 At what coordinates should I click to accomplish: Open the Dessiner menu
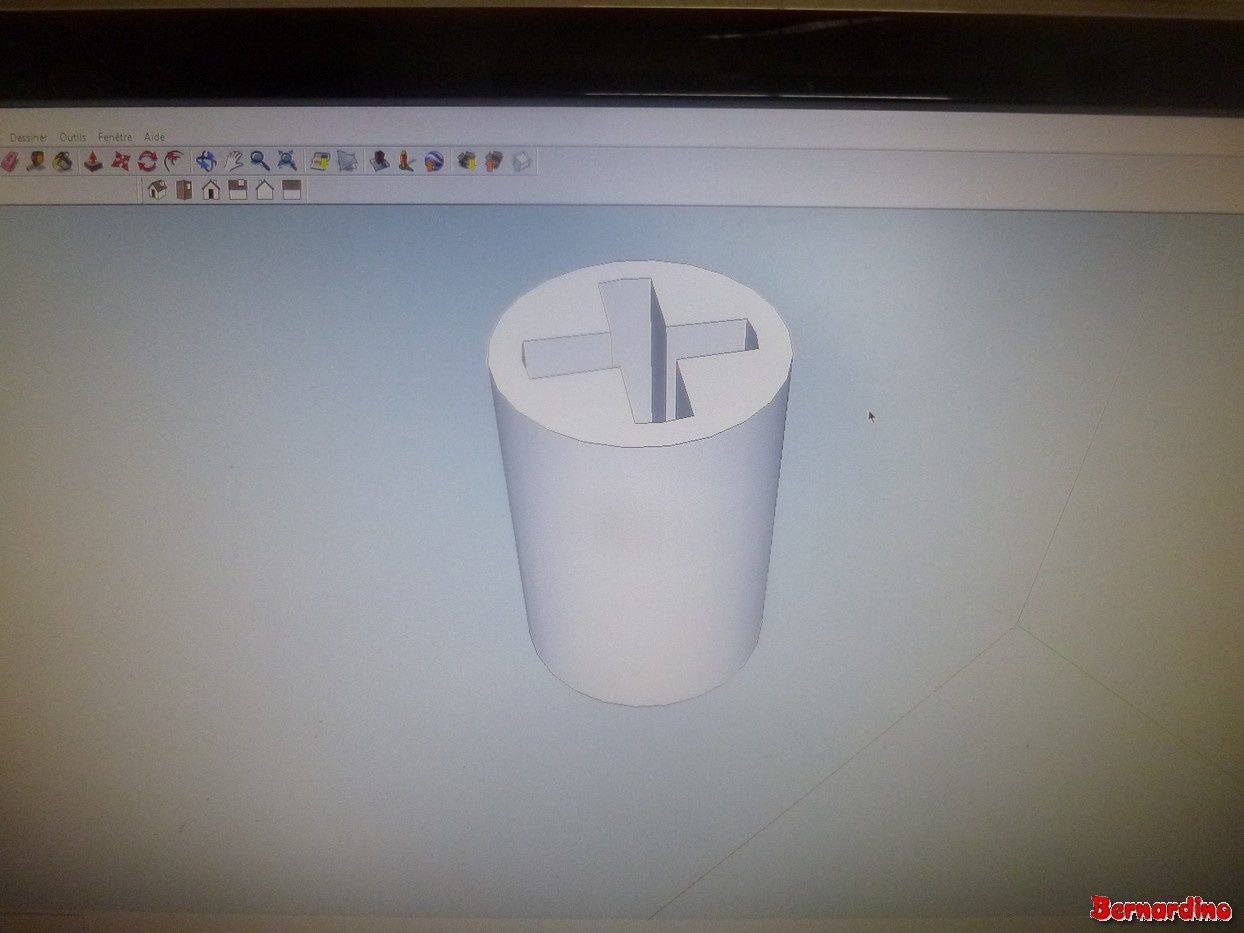28,137
